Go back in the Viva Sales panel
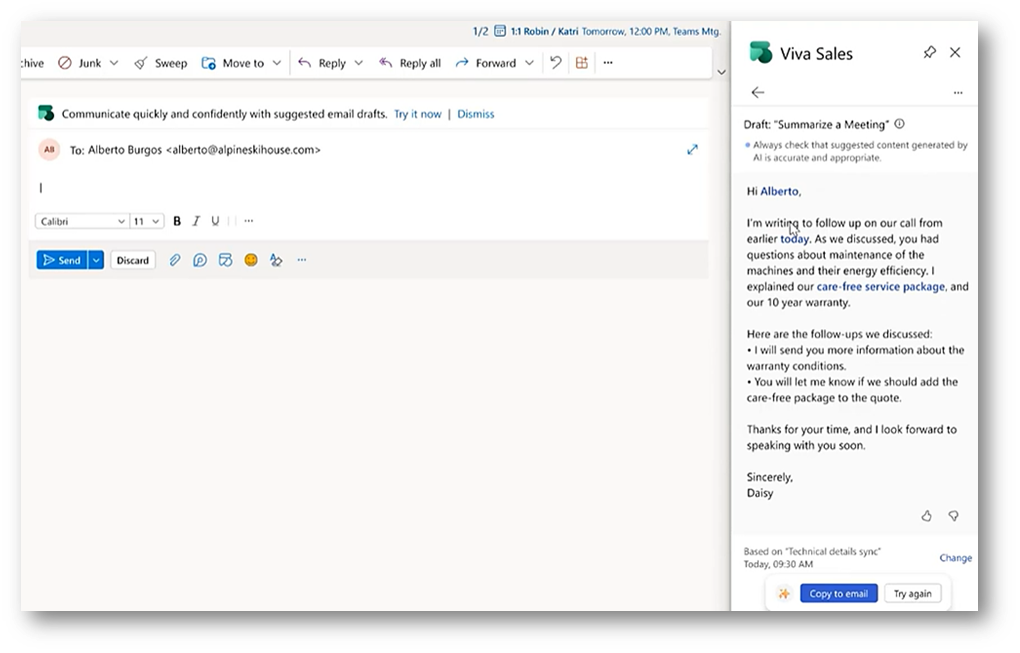This screenshot has width=1020, height=653. click(x=758, y=91)
